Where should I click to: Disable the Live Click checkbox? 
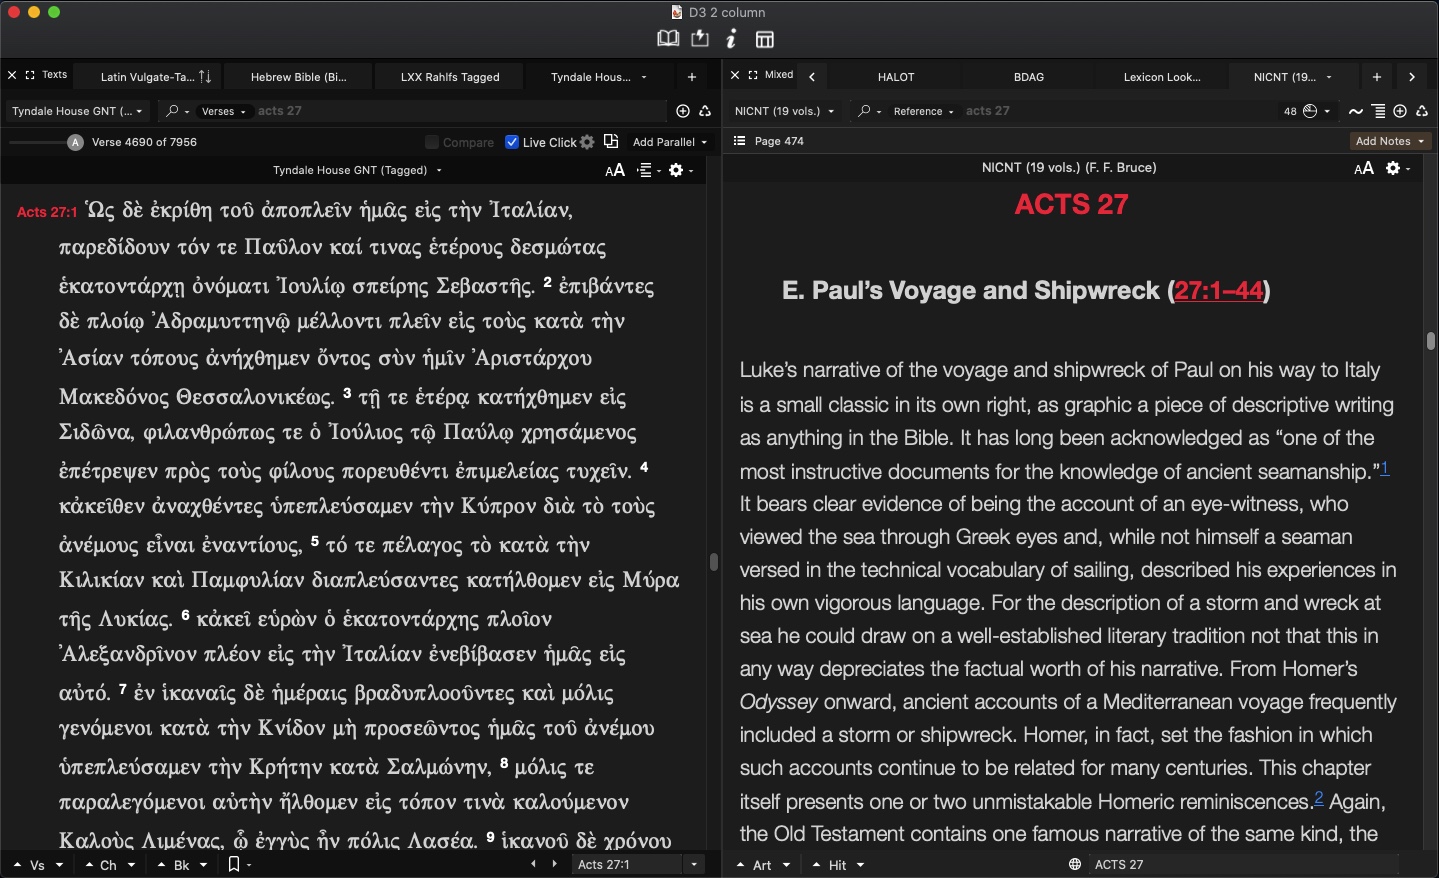click(511, 142)
